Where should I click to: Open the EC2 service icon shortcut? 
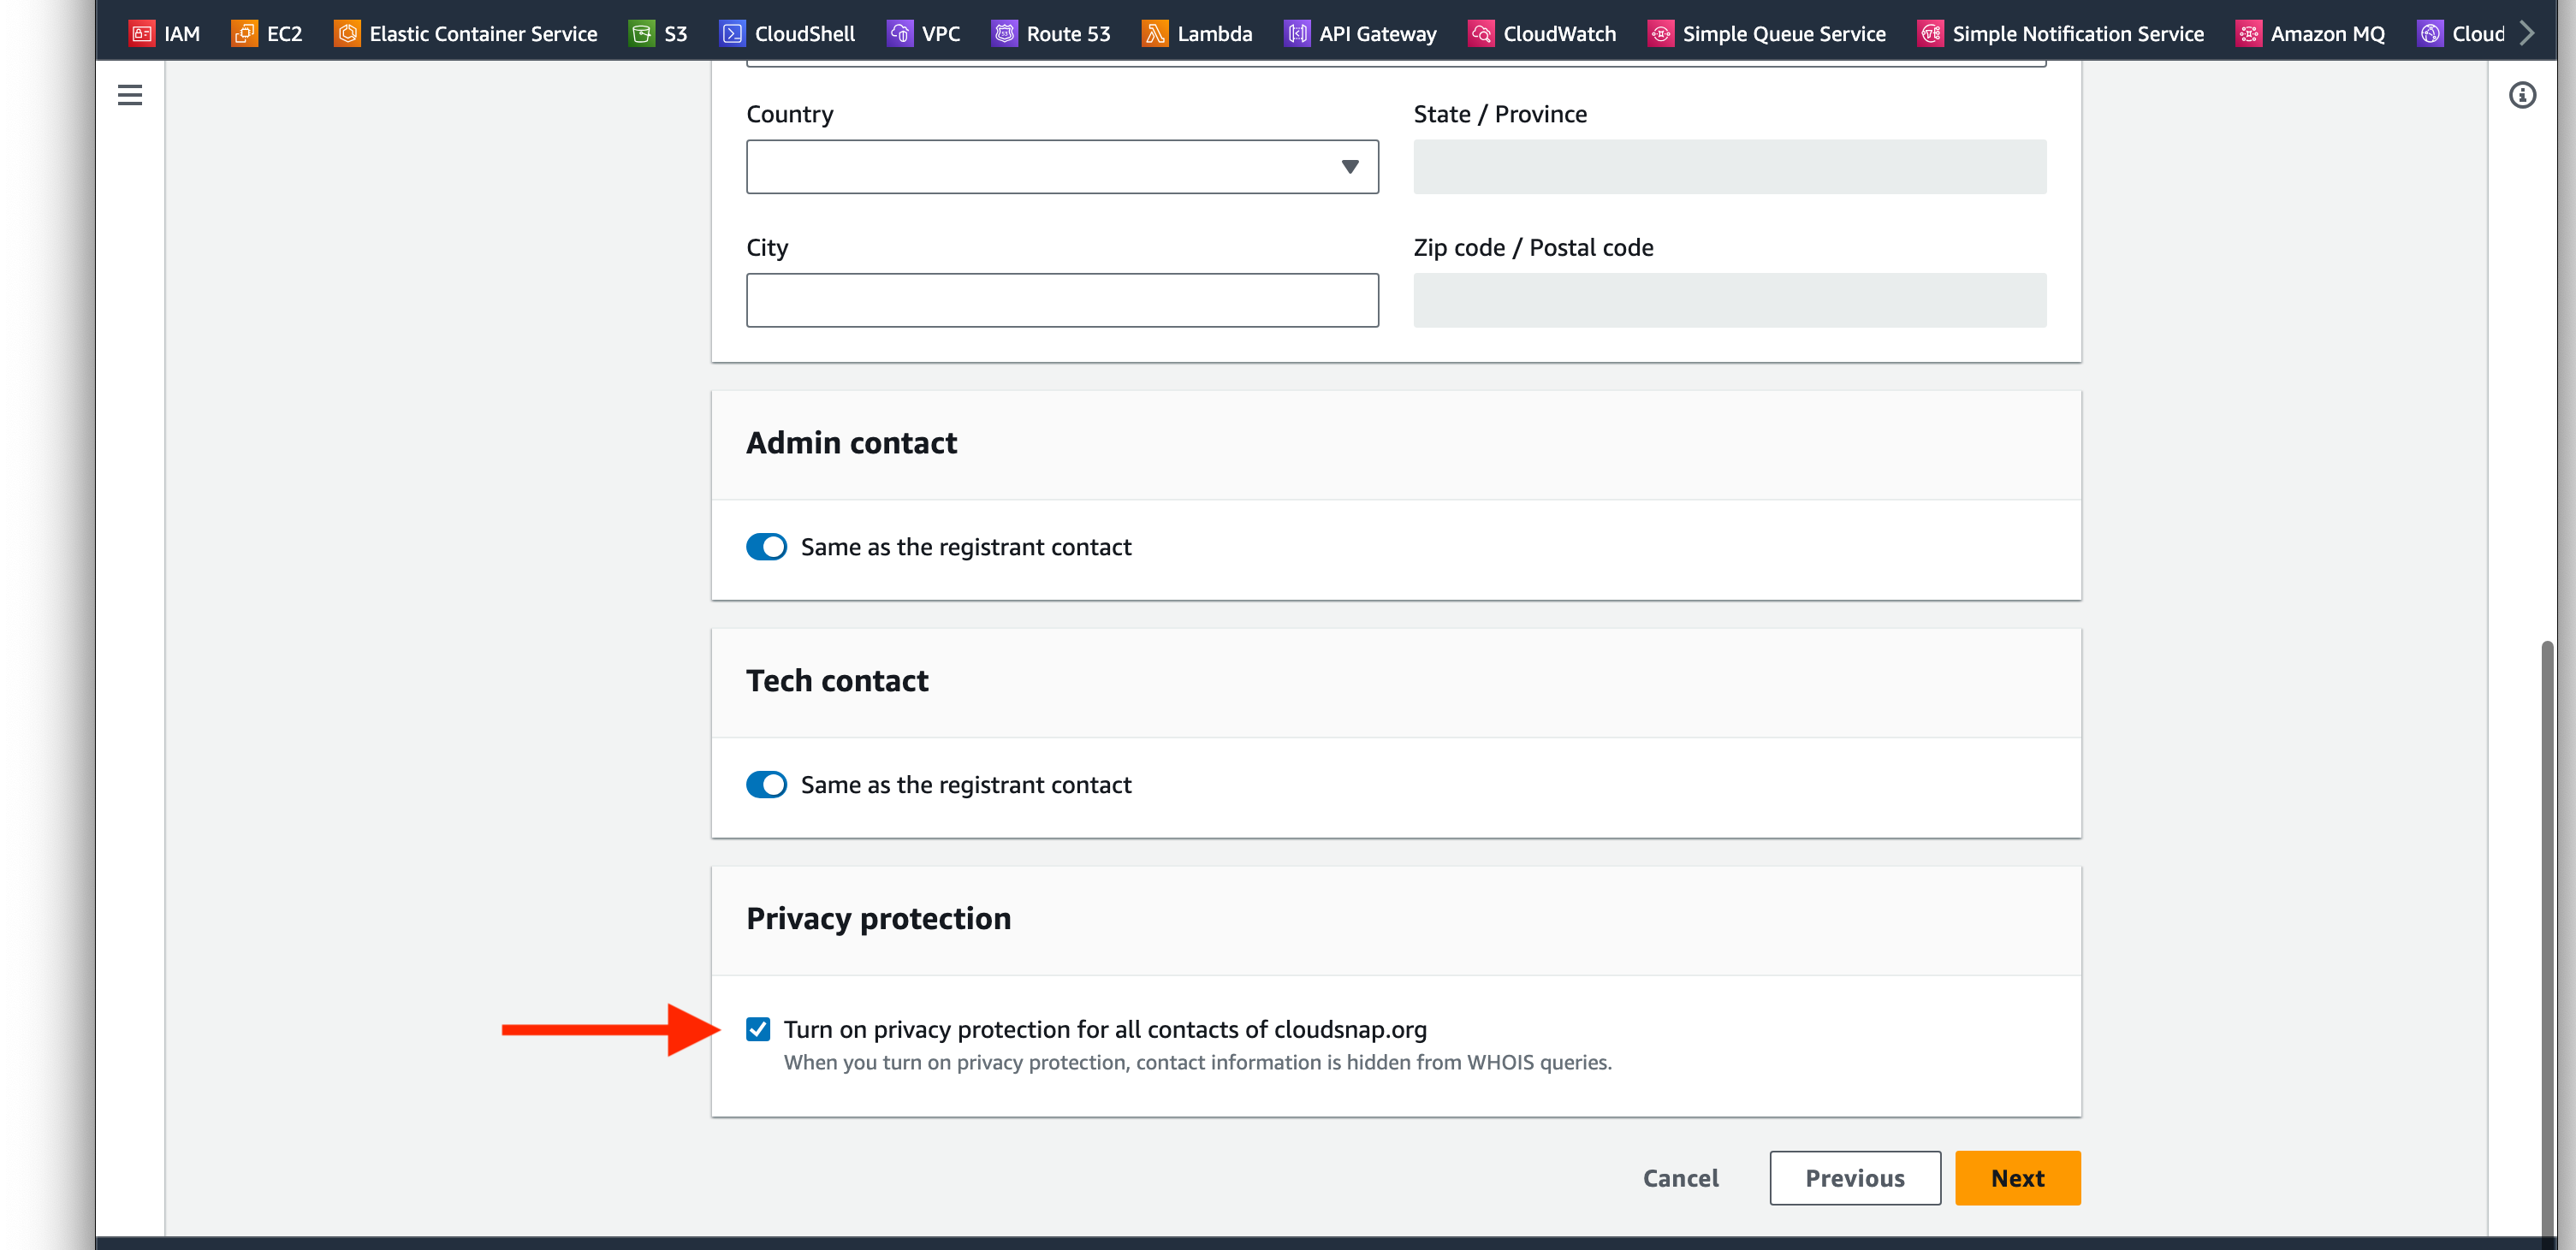click(x=244, y=34)
